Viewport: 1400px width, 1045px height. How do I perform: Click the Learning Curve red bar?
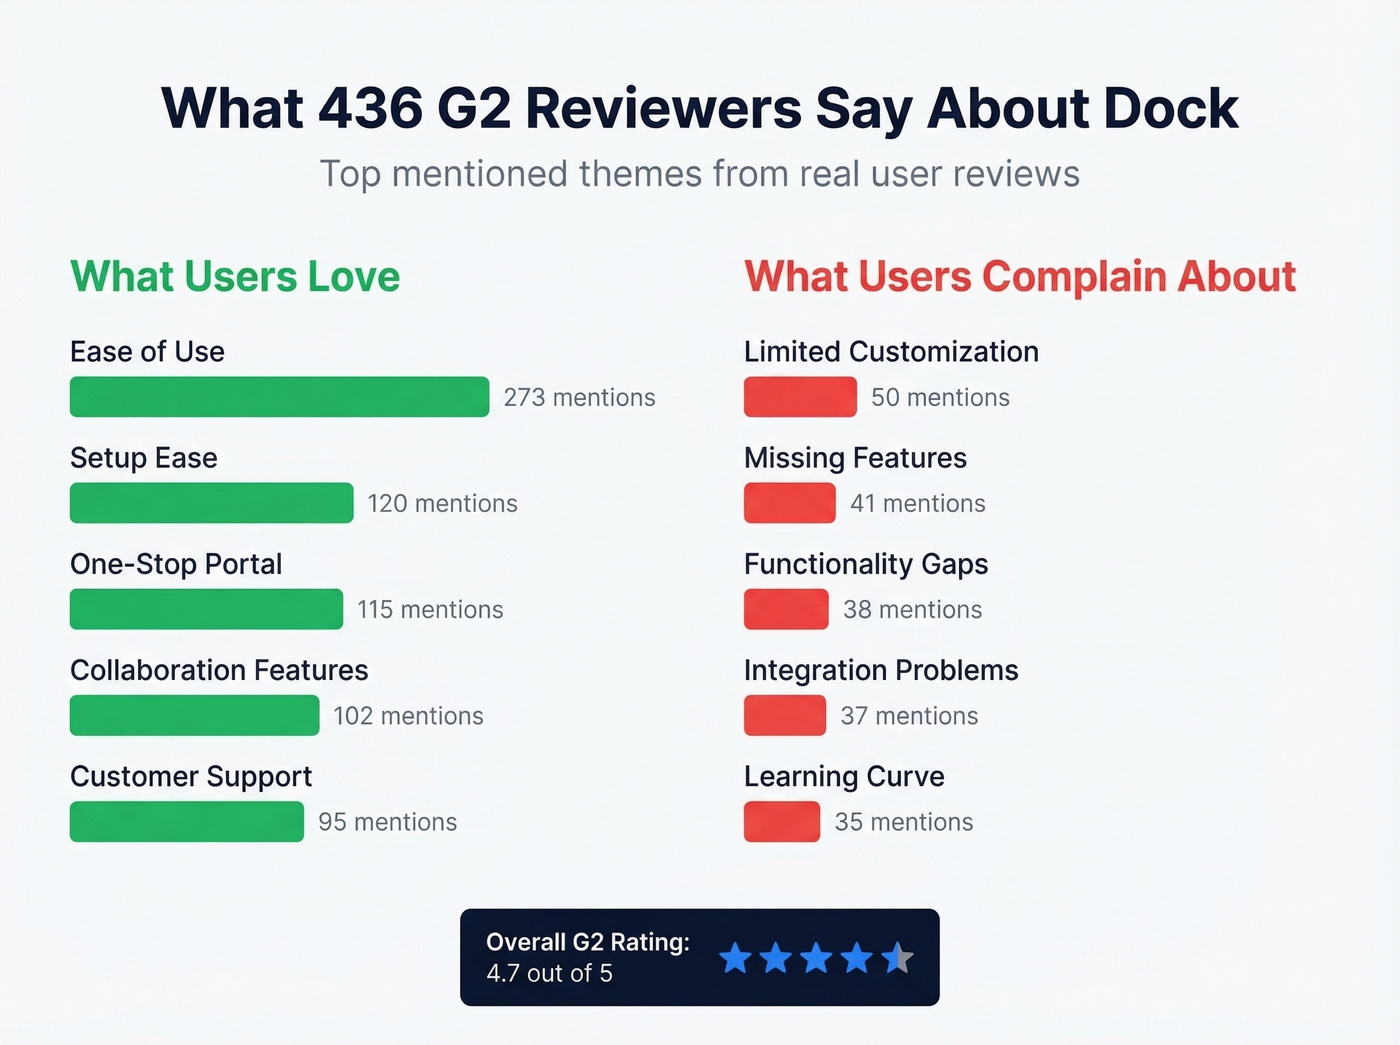[x=782, y=821]
